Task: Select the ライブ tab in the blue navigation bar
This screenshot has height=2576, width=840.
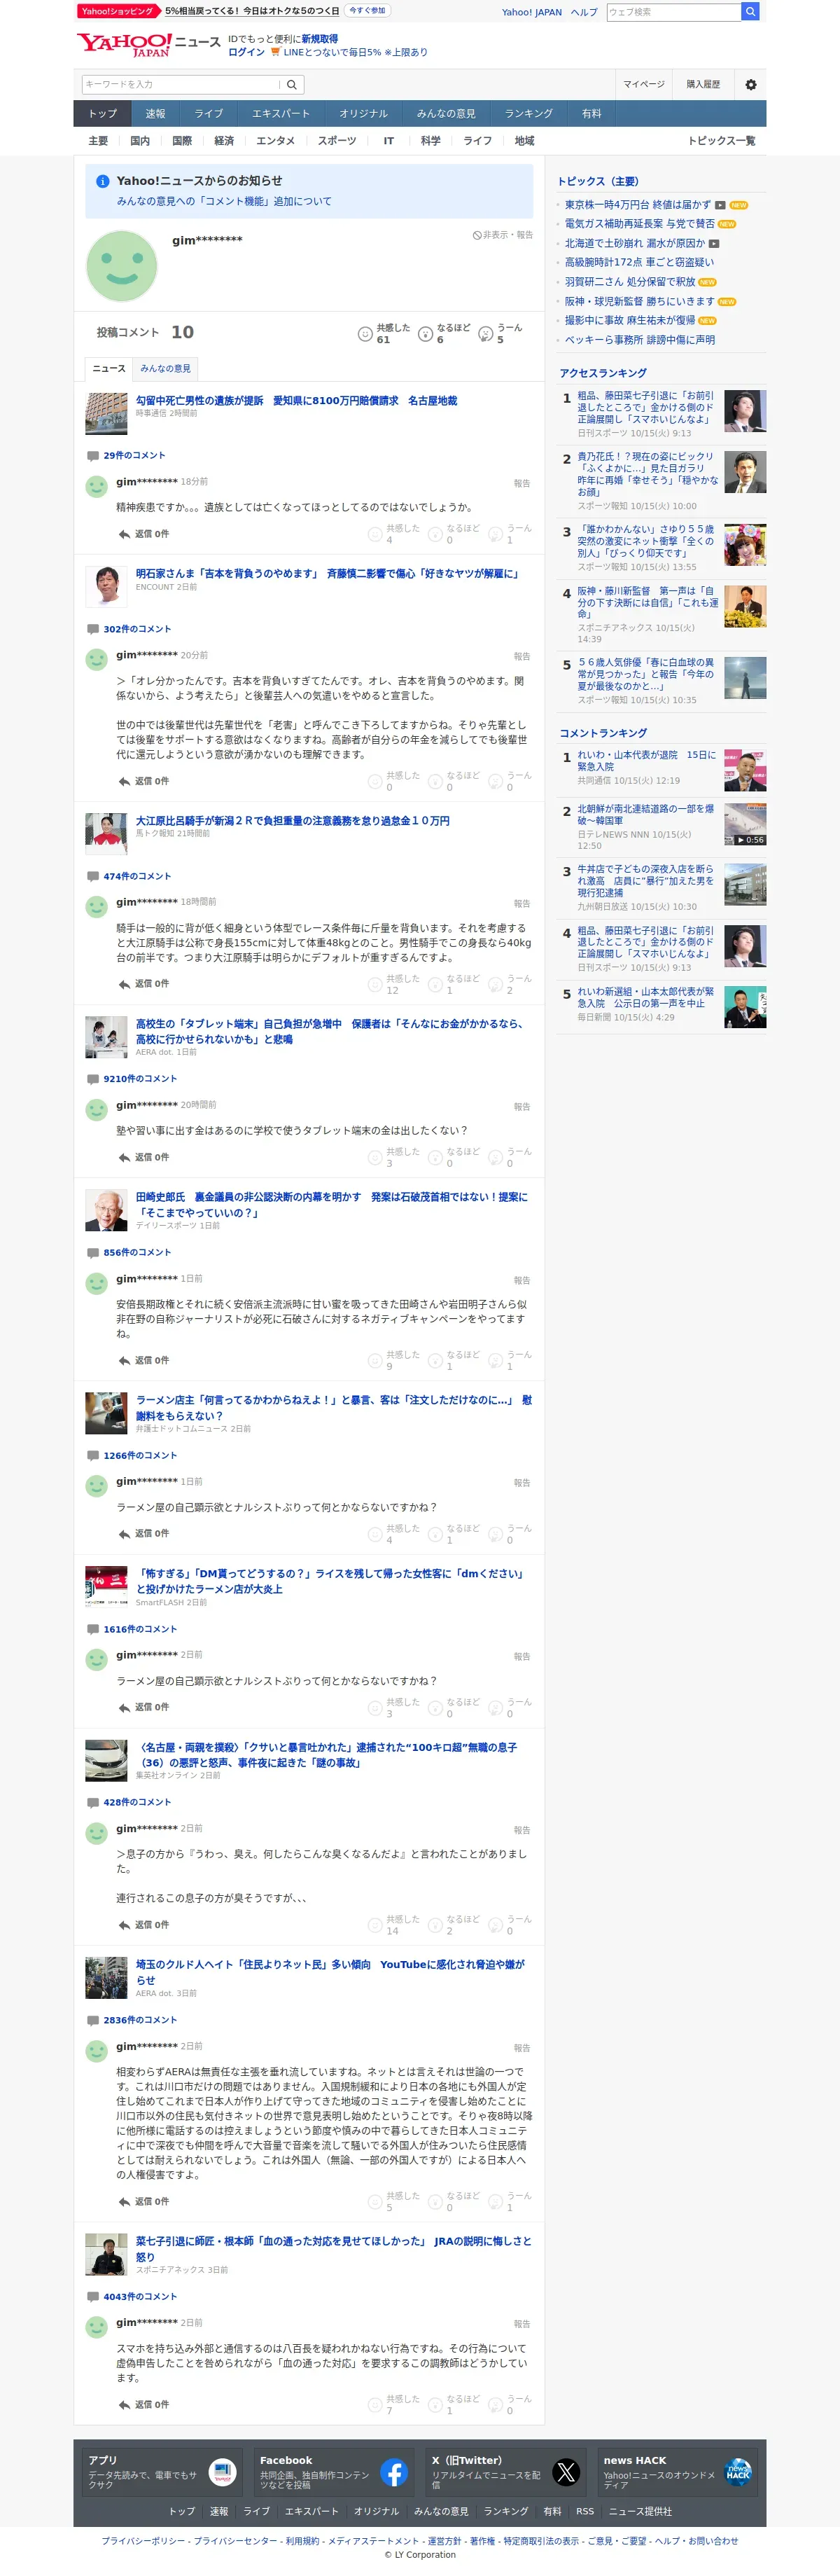Action: tap(208, 114)
